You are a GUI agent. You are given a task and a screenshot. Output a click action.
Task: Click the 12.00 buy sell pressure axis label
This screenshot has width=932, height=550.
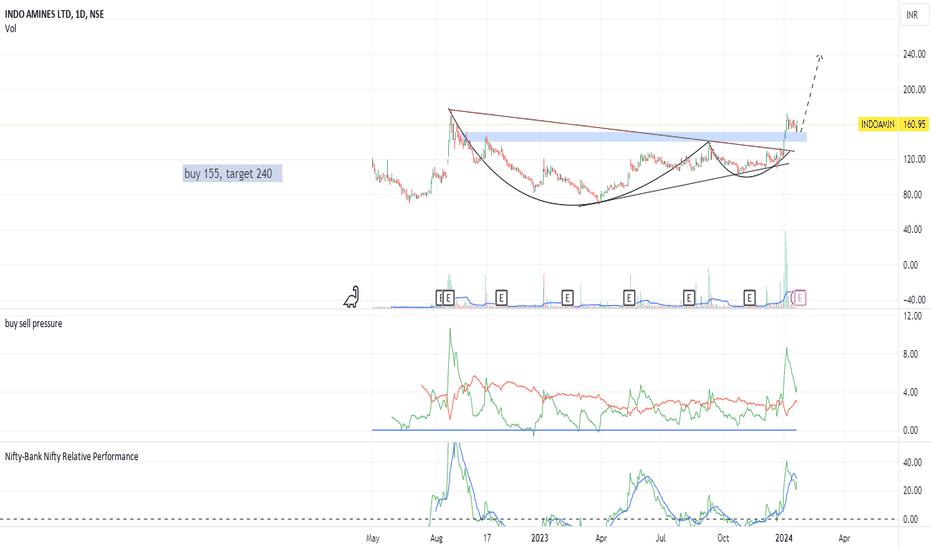912,316
